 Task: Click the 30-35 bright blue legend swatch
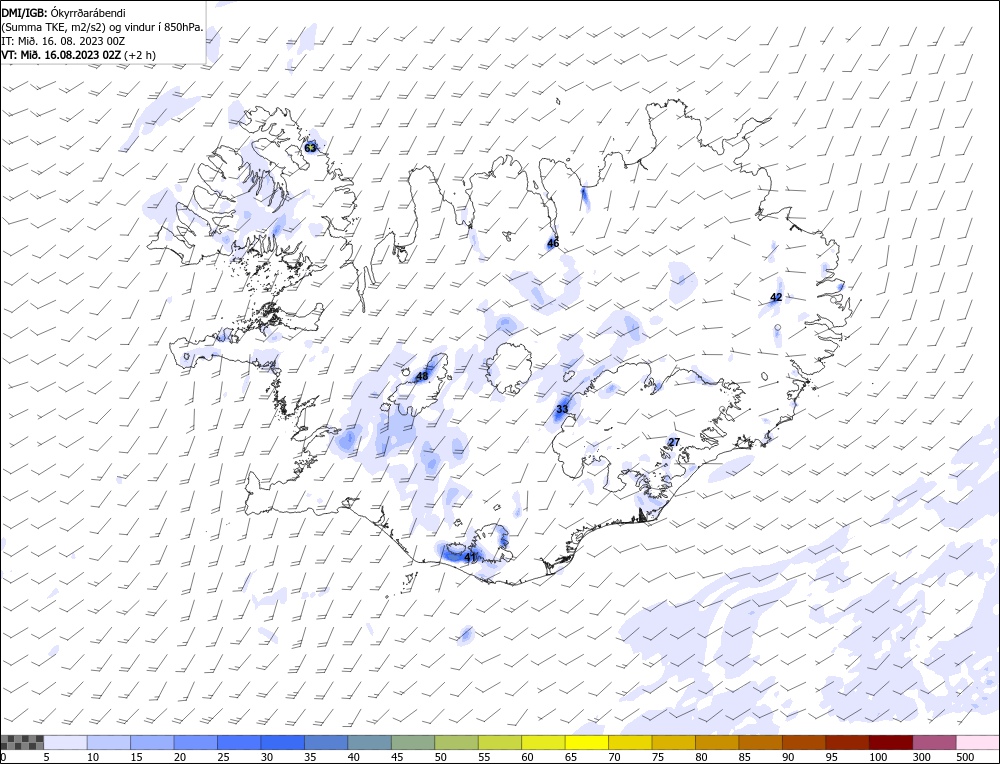point(283,742)
